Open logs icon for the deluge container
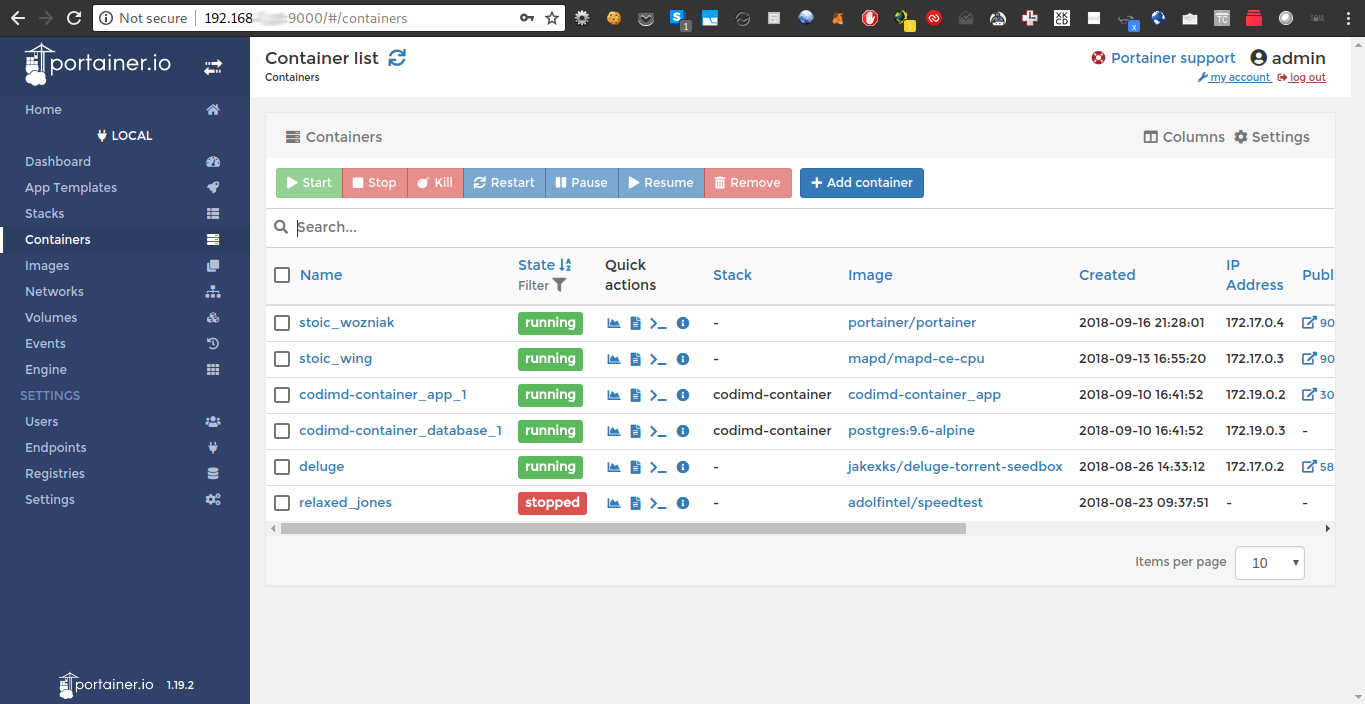 pos(635,467)
